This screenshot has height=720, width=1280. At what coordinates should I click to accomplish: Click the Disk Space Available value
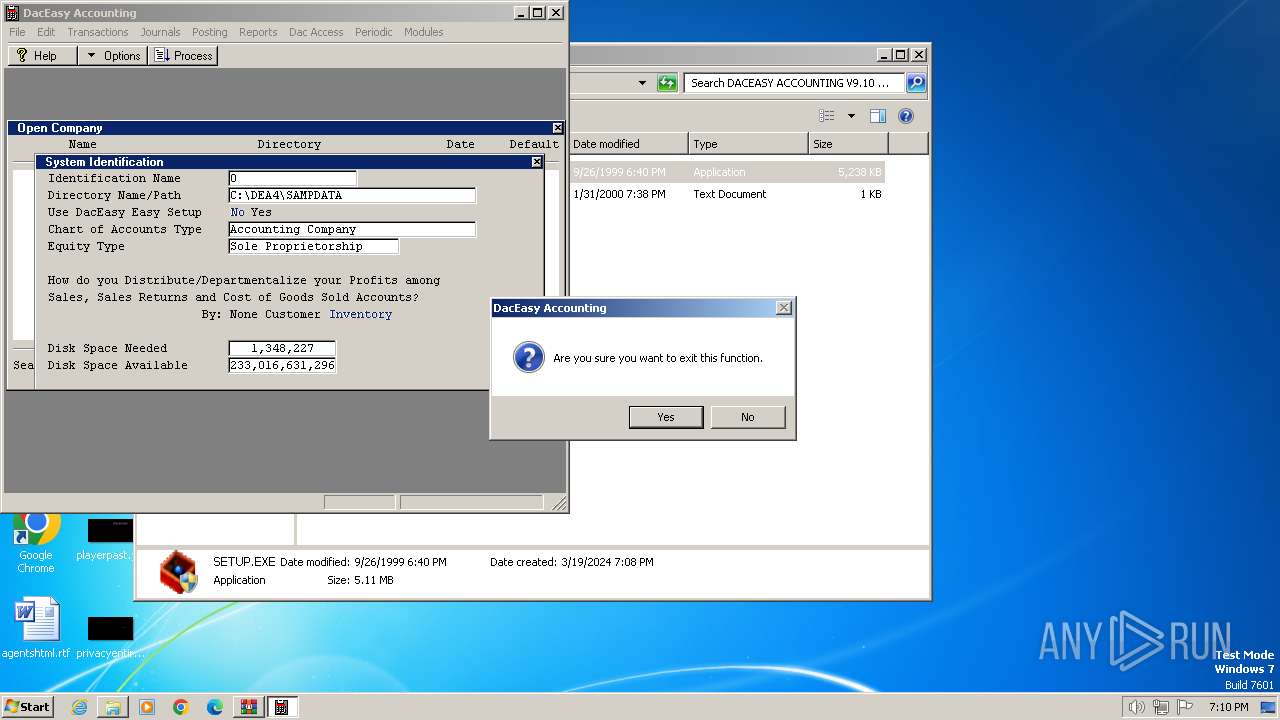(x=282, y=365)
